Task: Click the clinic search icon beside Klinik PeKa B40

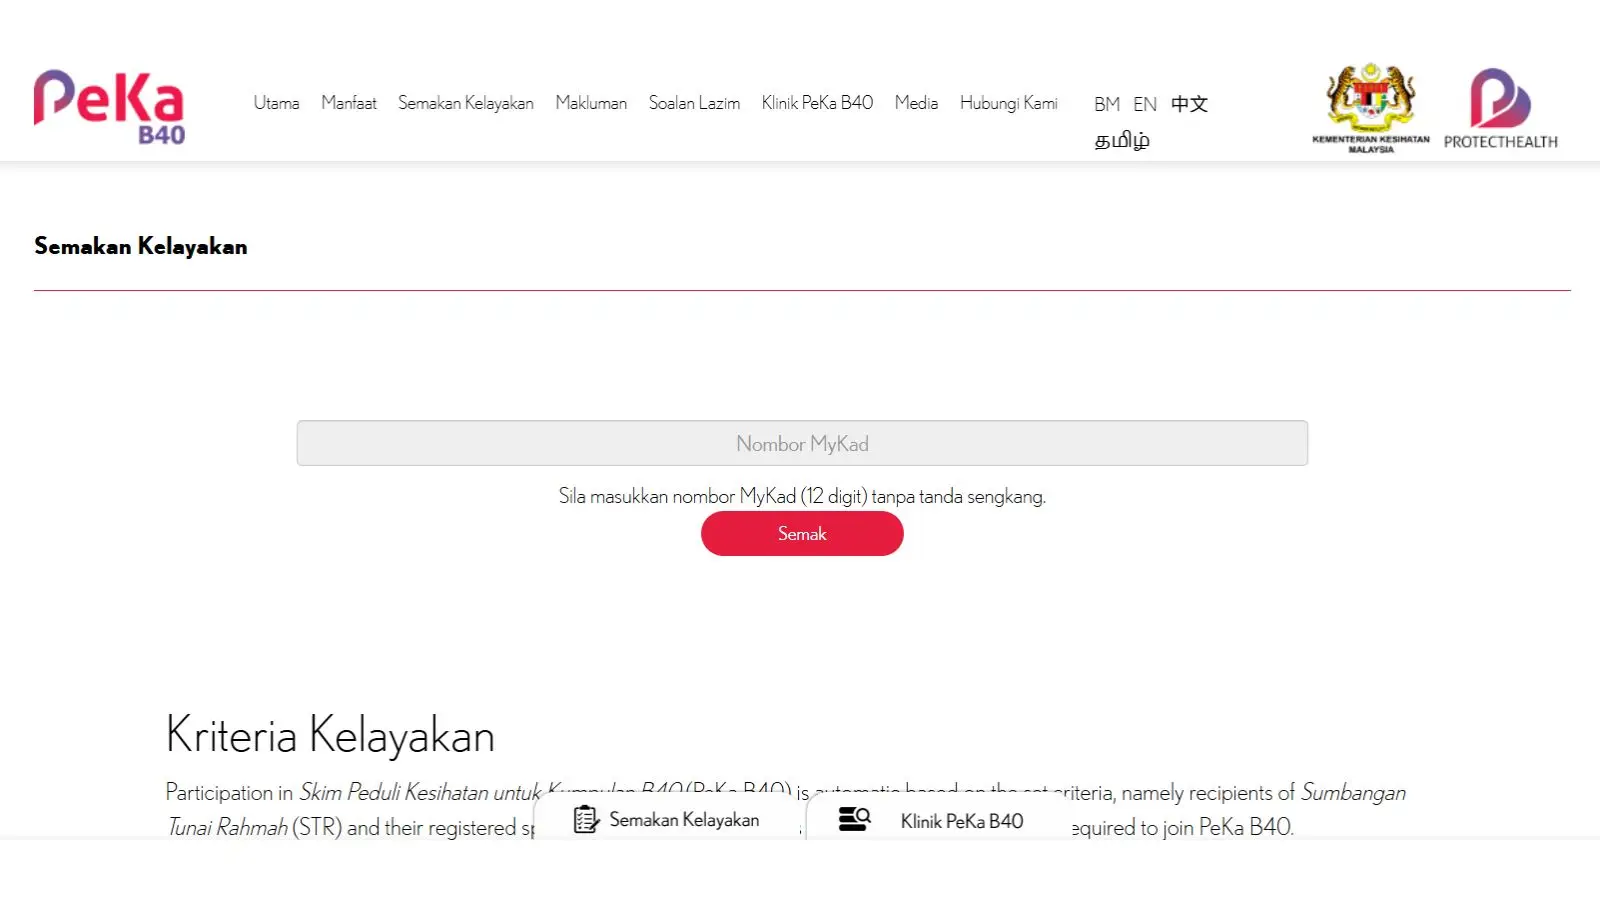Action: point(853,819)
